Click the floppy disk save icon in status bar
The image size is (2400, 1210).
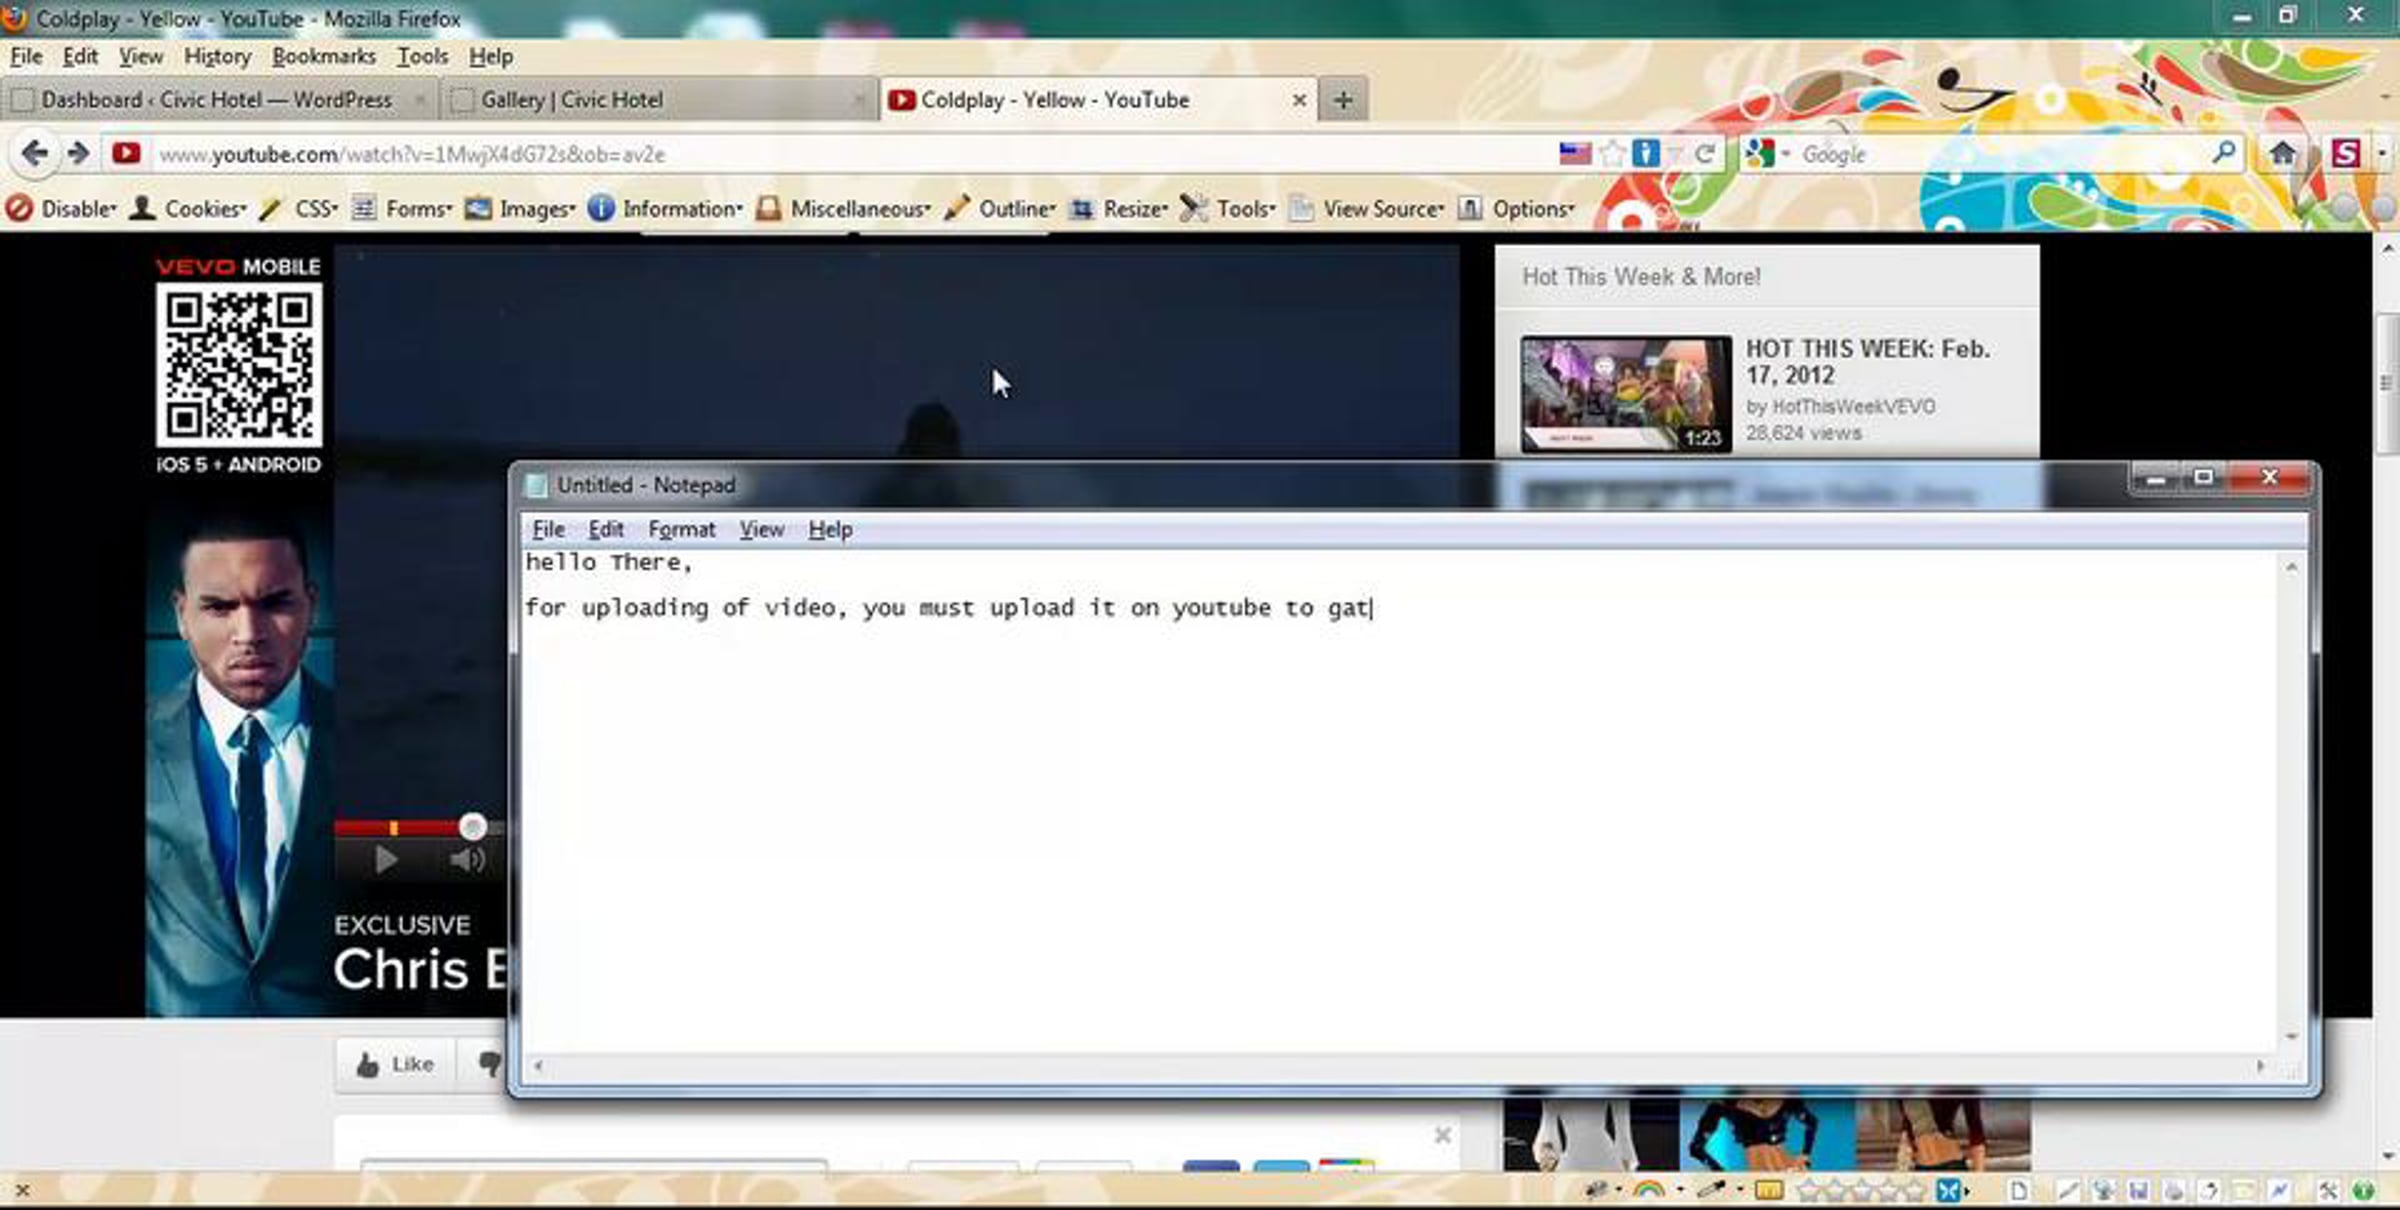point(2138,1190)
